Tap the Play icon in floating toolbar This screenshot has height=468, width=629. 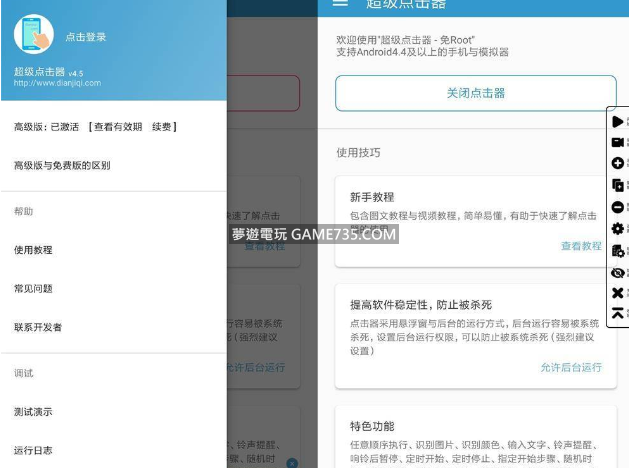coord(618,122)
